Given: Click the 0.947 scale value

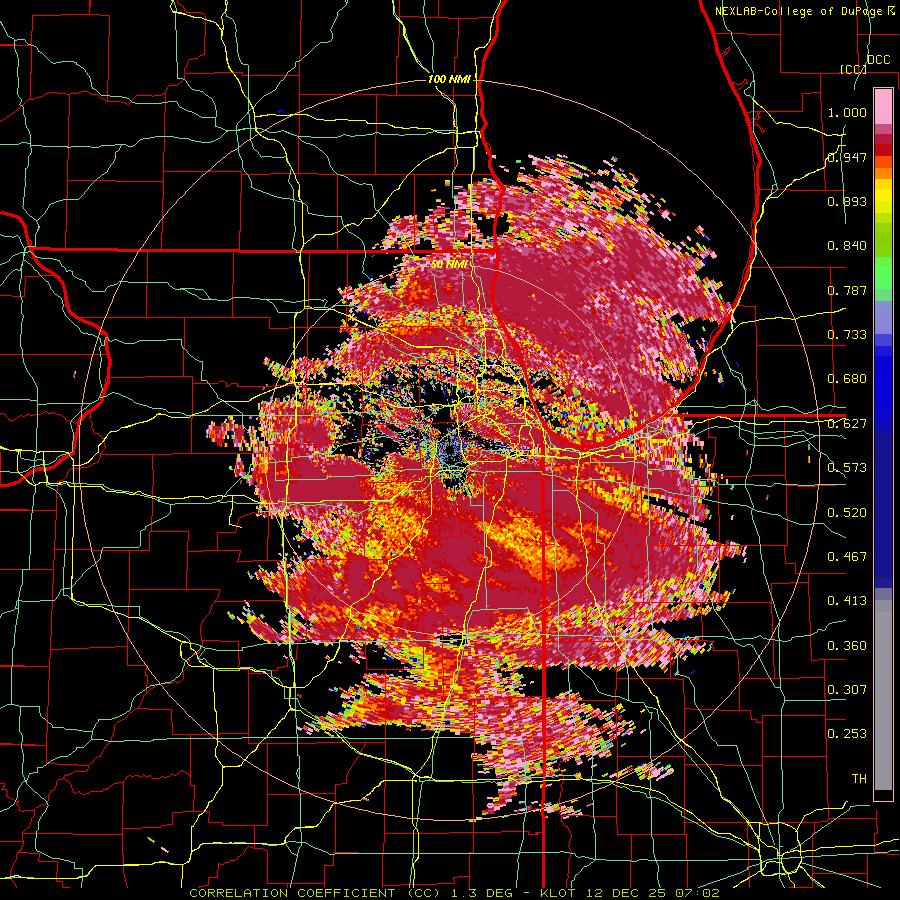Looking at the screenshot, I should click(847, 157).
